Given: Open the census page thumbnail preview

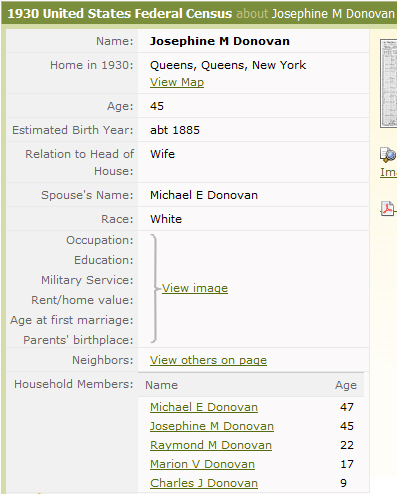Looking at the screenshot, I should pyautogui.click(x=389, y=83).
